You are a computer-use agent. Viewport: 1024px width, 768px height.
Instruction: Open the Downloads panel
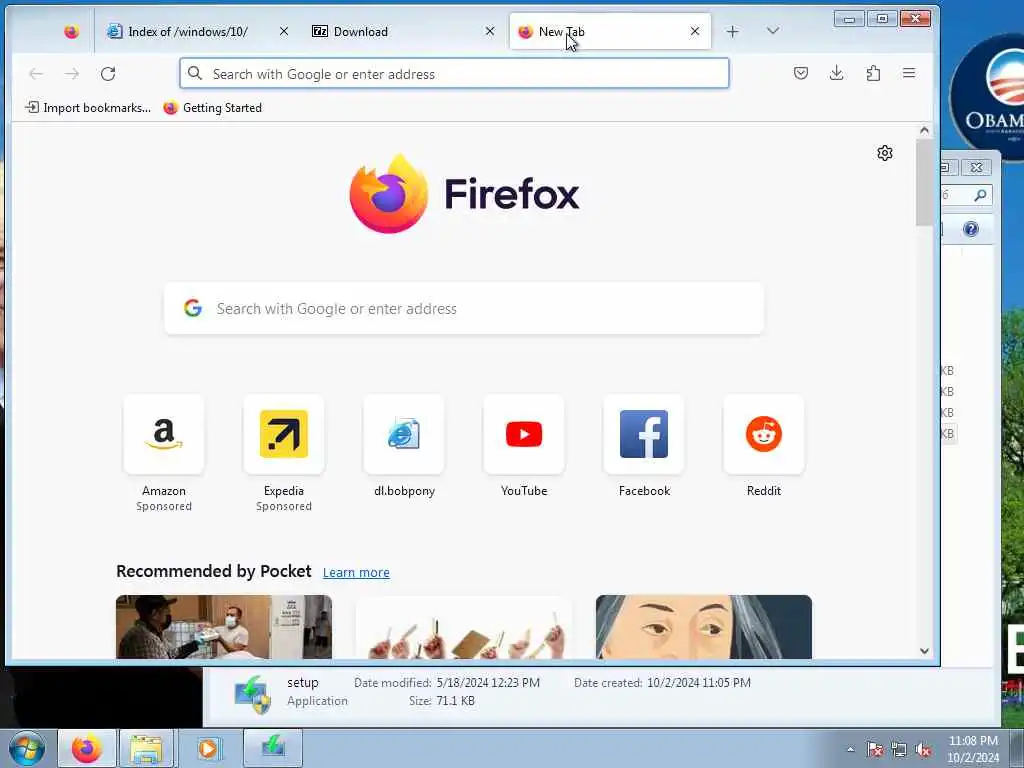[837, 73]
